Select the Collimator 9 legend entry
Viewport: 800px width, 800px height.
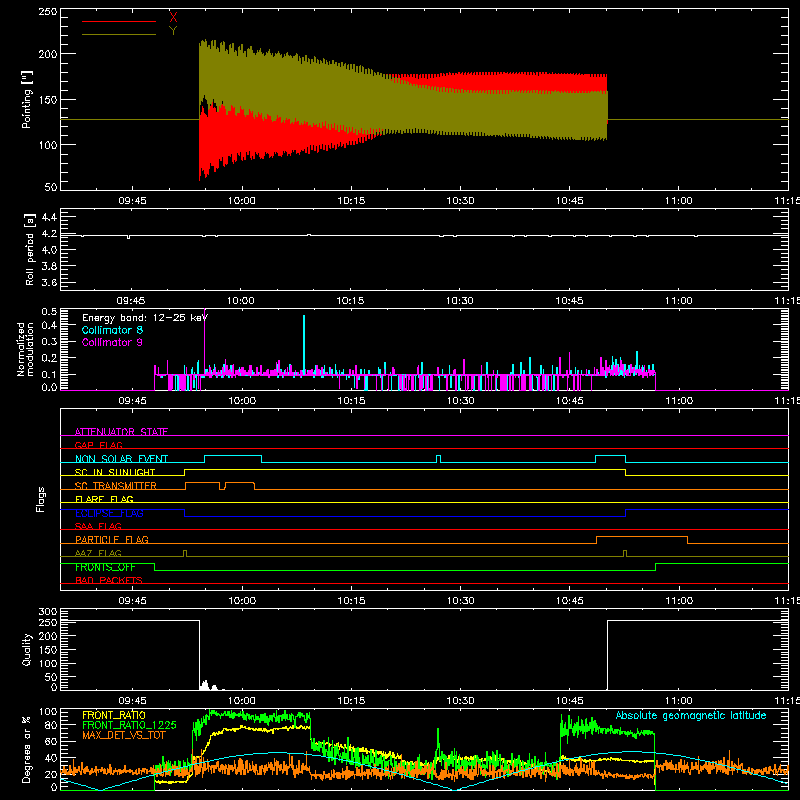pos(112,342)
